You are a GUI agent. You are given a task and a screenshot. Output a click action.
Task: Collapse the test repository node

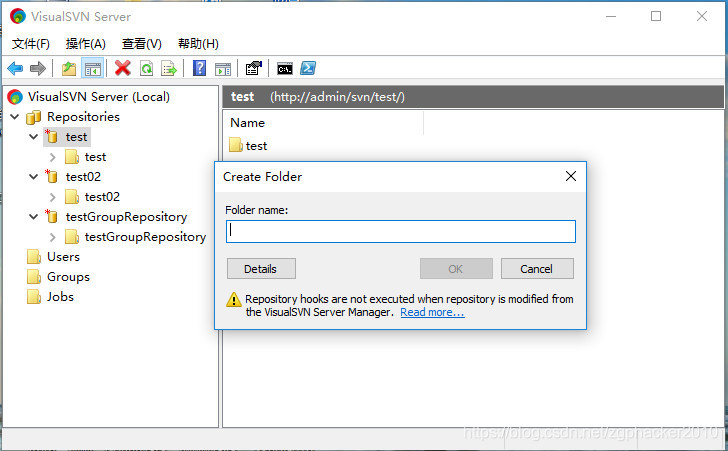pyautogui.click(x=33, y=137)
